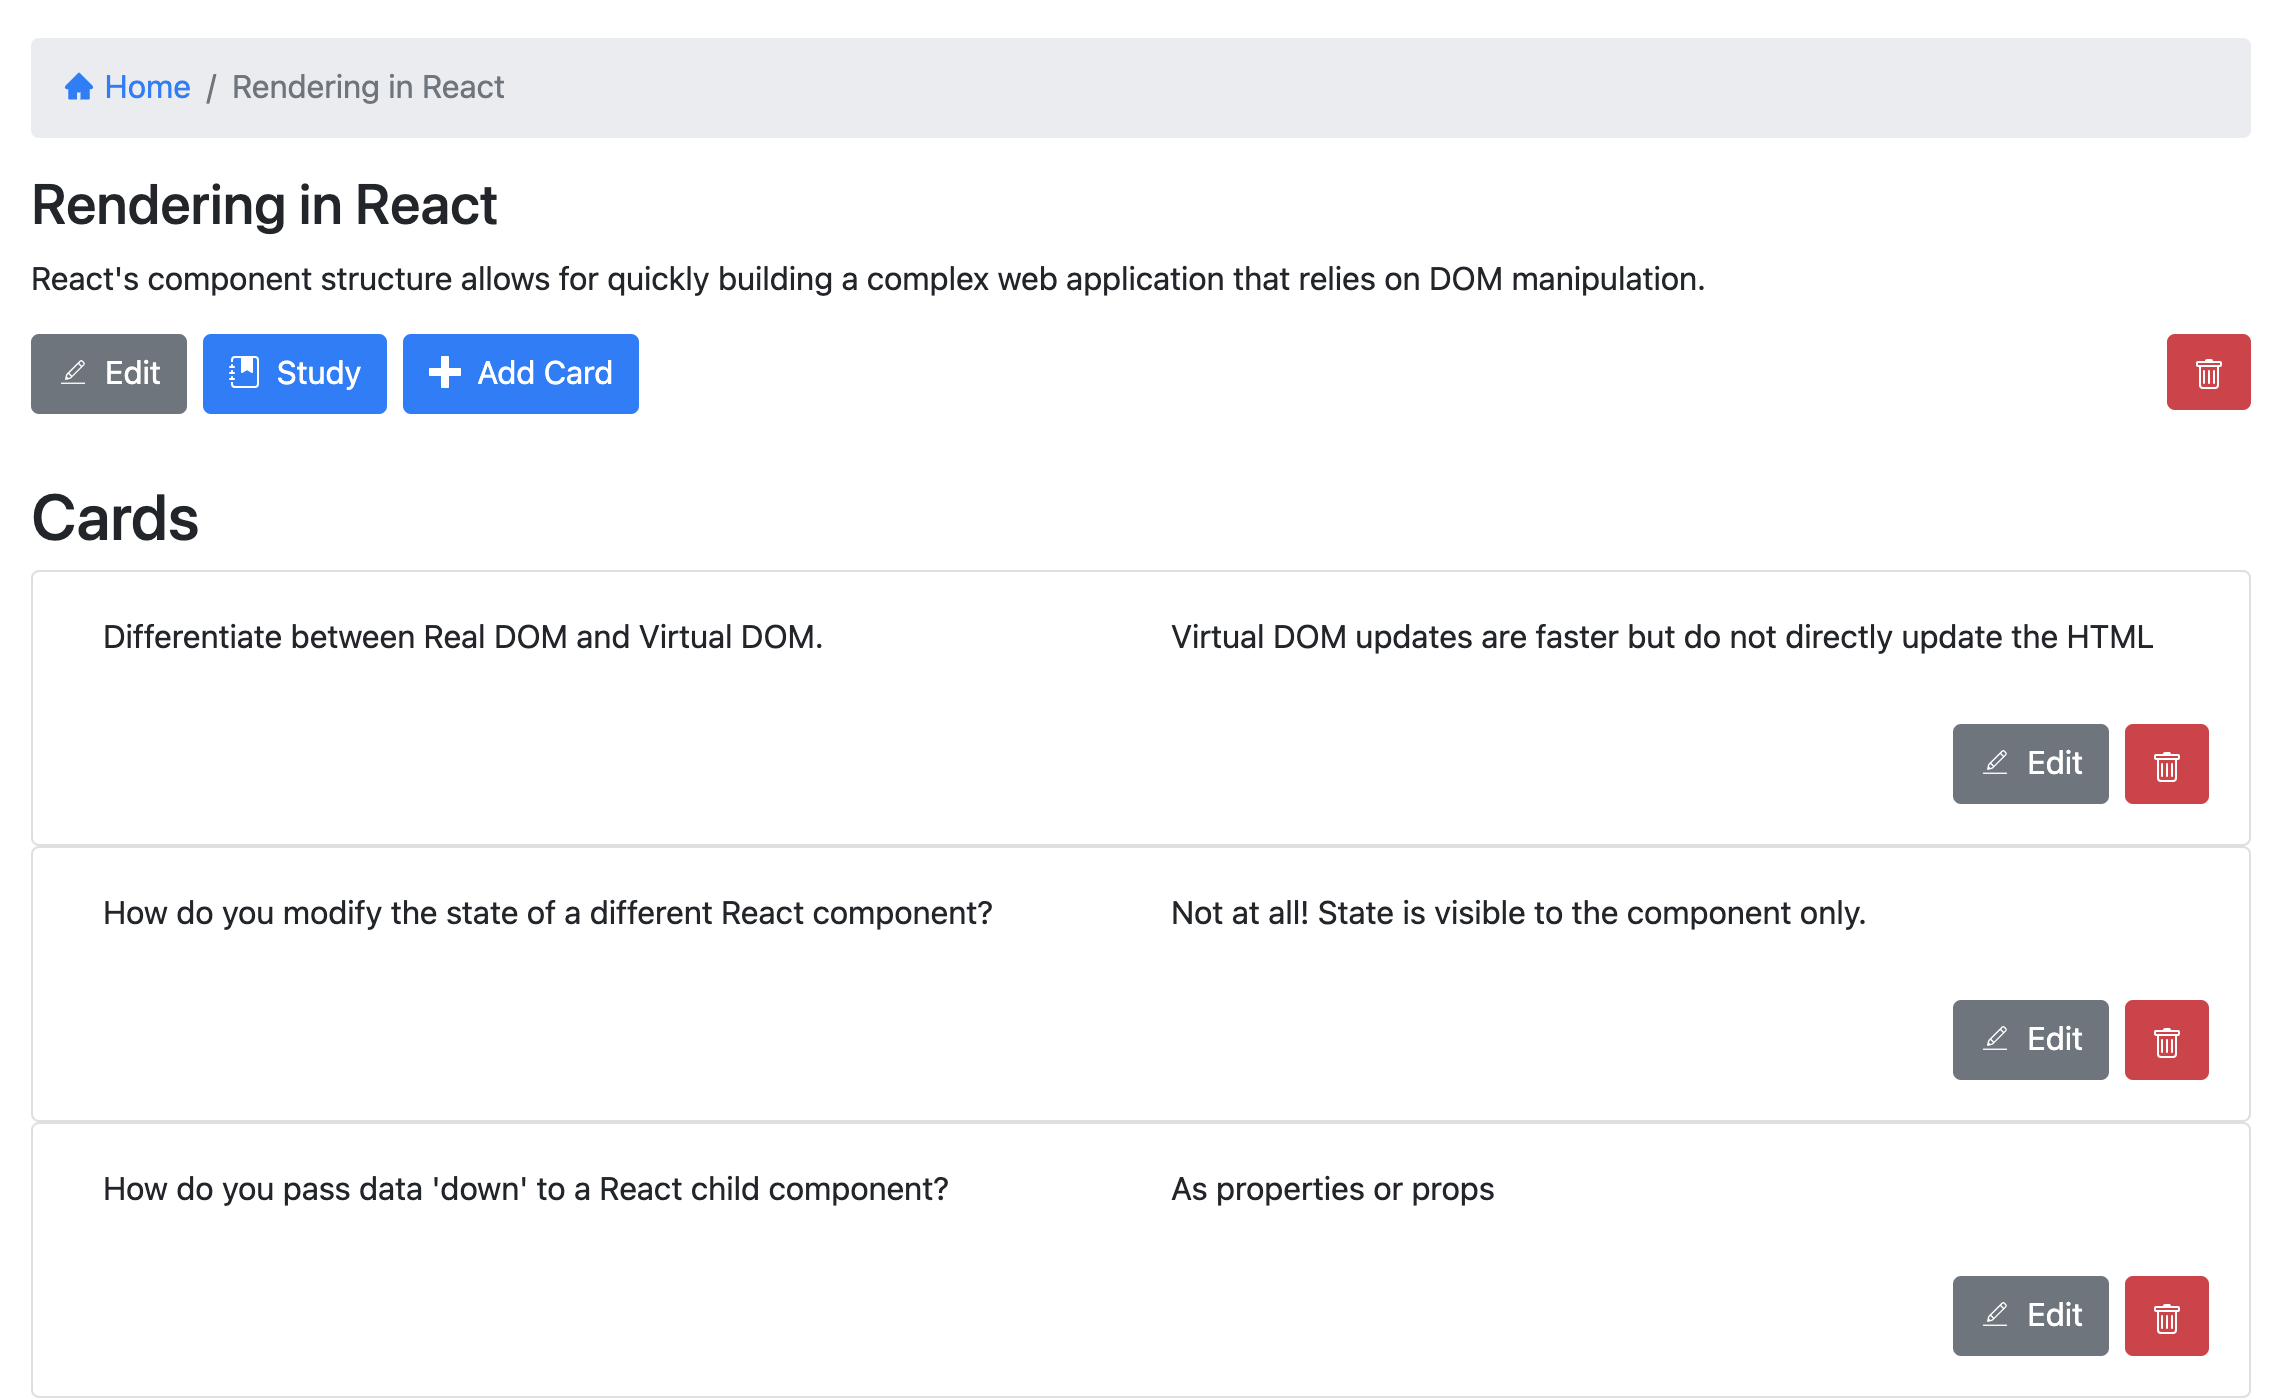This screenshot has height=1398, width=2286.
Task: Click the pencil icon on deck Edit
Action: [x=74, y=373]
